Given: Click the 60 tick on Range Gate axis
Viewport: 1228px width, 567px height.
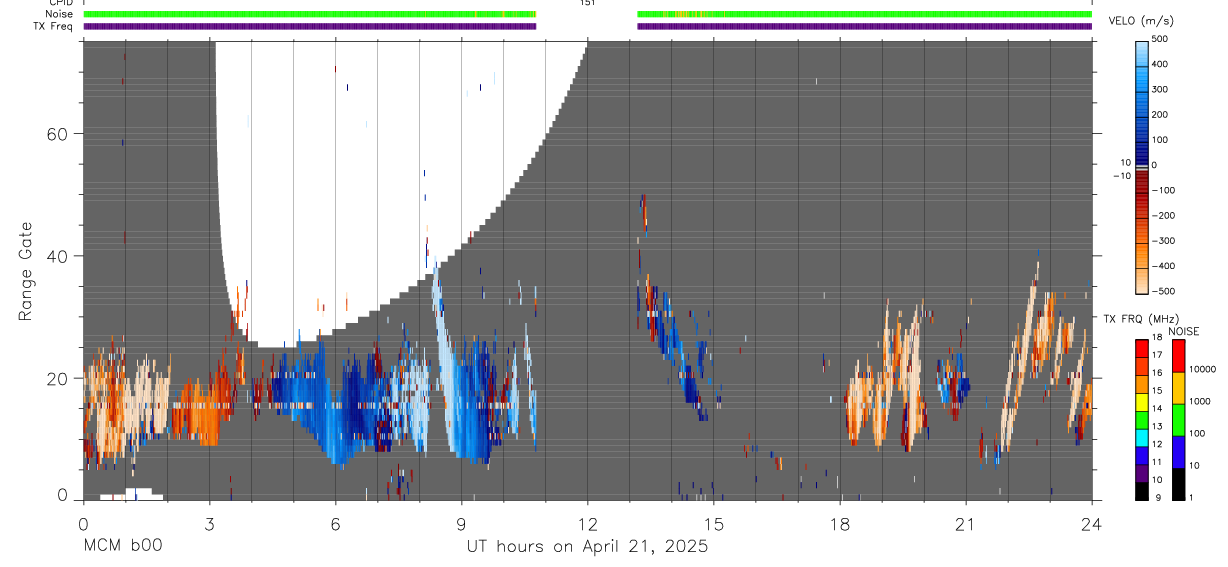Looking at the screenshot, I should (58, 134).
